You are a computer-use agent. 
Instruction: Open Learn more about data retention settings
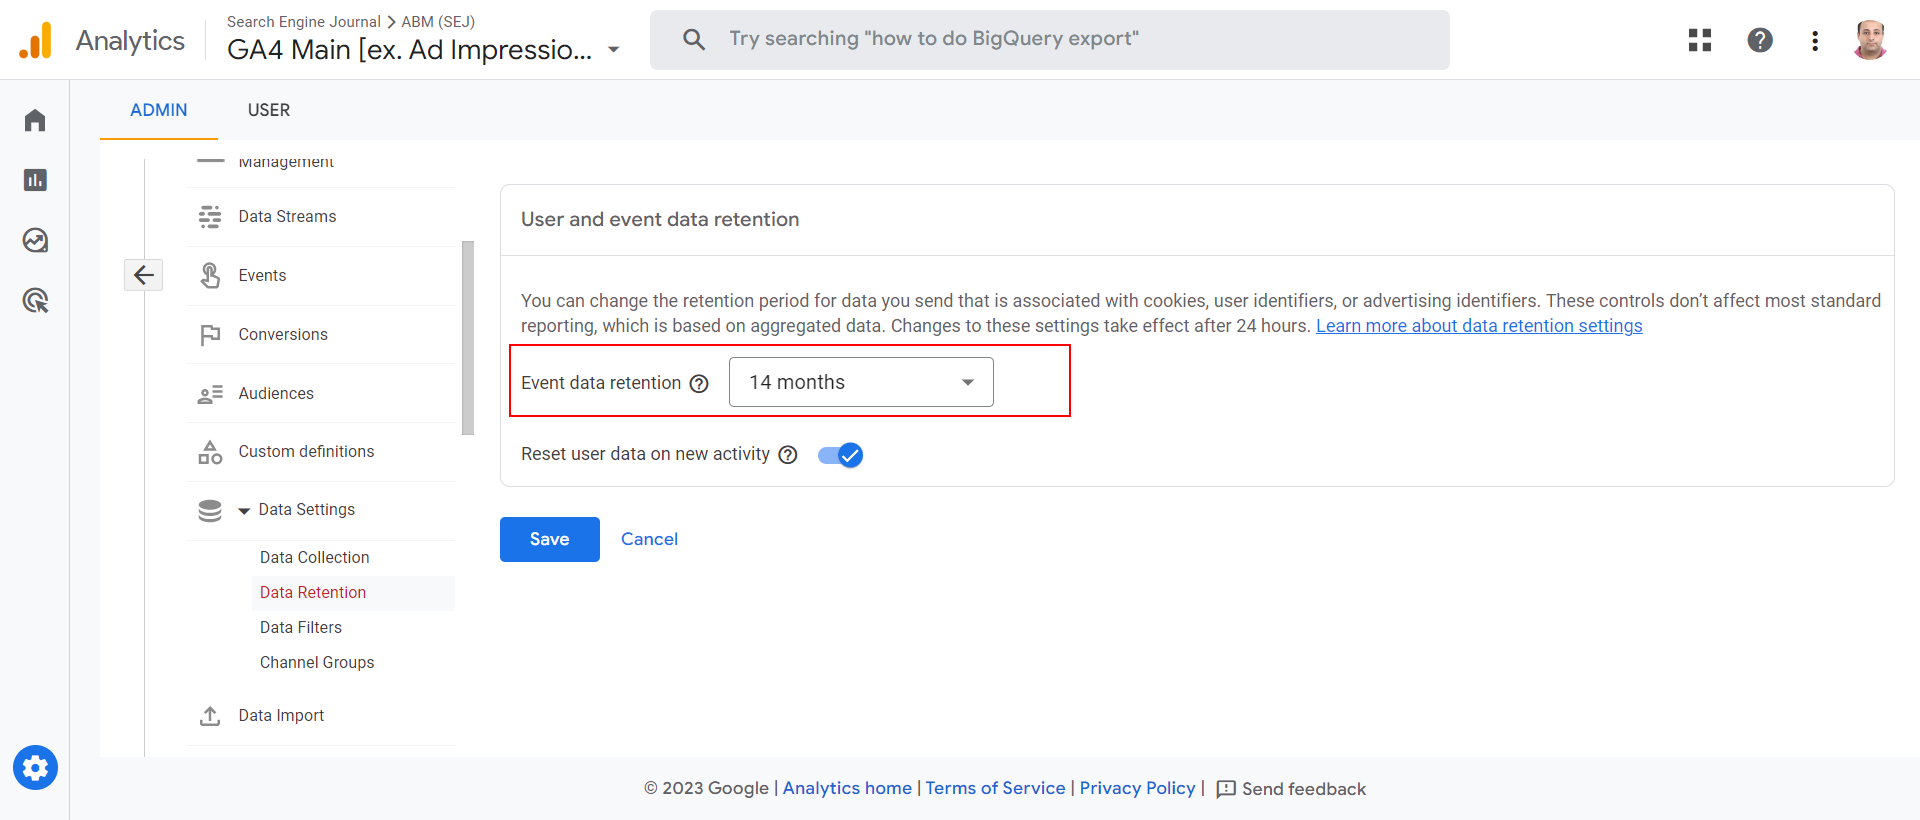click(x=1478, y=326)
